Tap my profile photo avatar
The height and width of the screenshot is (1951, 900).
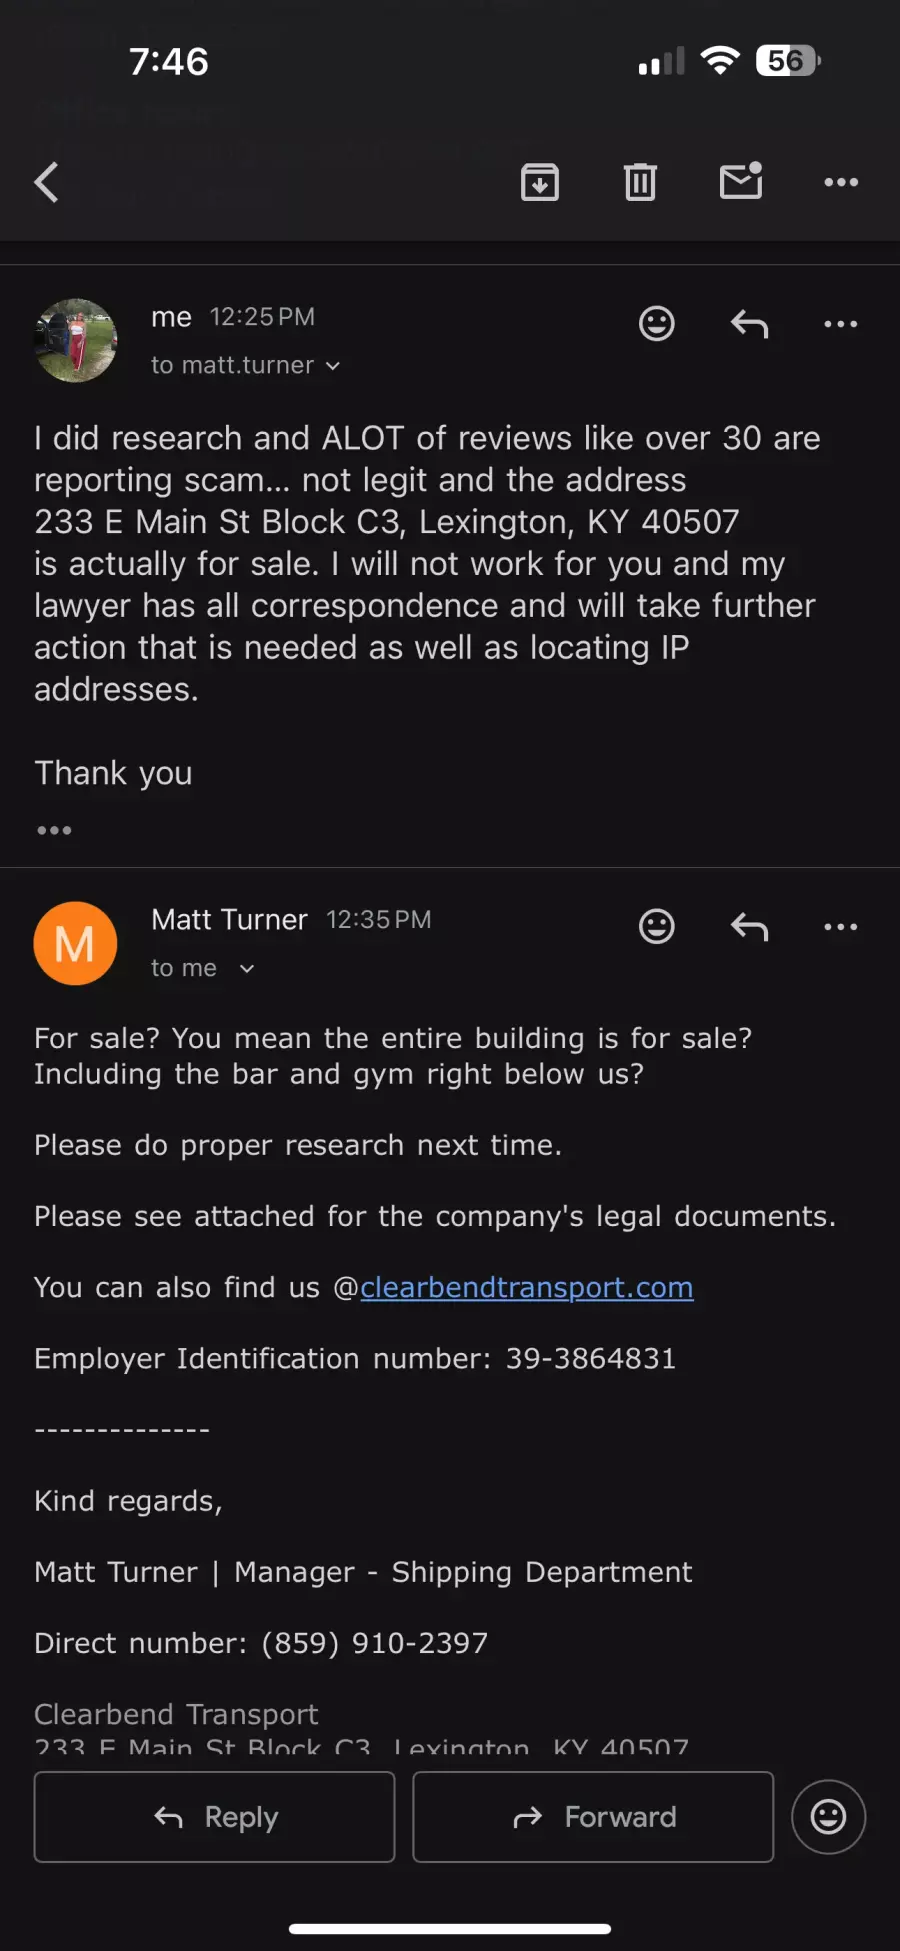[x=76, y=341]
